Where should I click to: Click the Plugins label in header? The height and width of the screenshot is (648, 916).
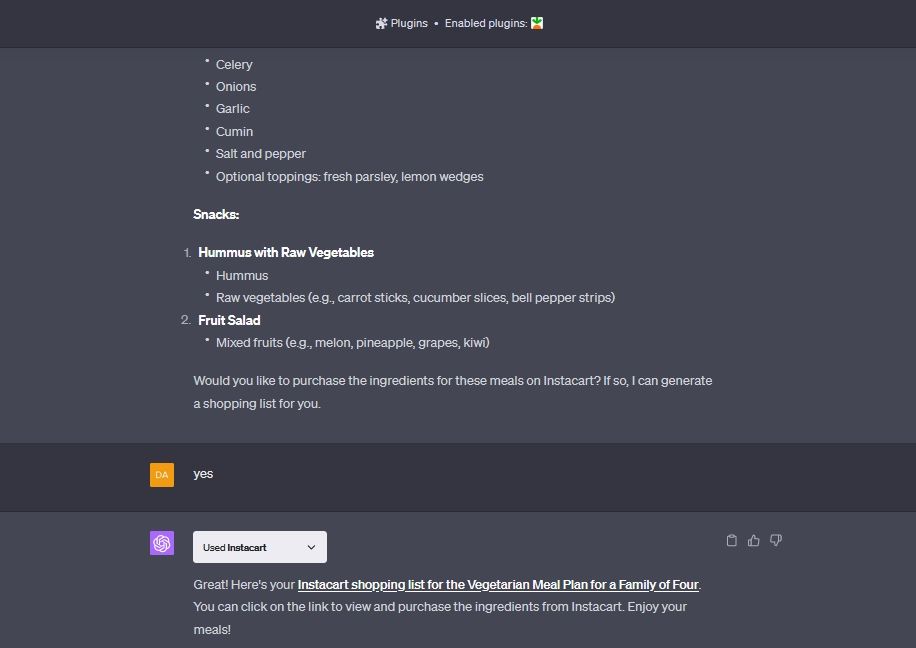[409, 23]
